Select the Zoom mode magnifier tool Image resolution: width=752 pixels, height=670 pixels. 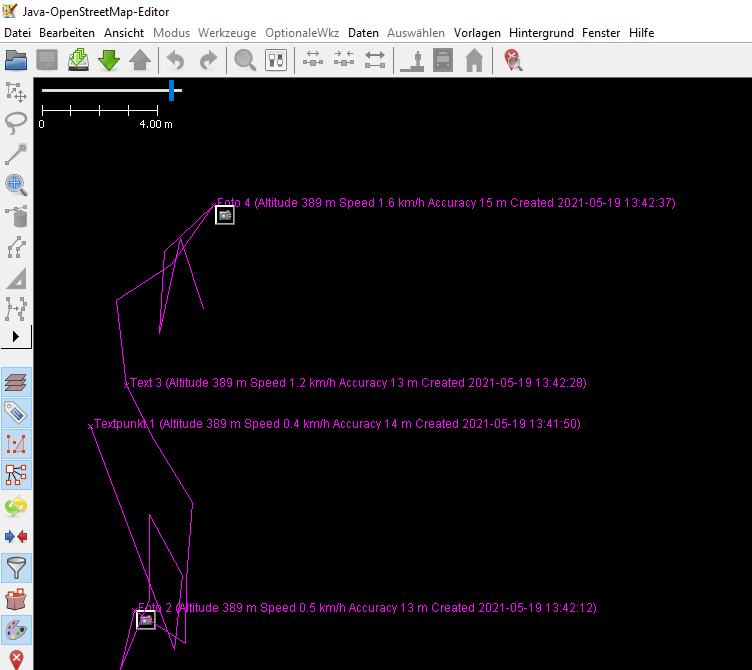click(x=16, y=183)
